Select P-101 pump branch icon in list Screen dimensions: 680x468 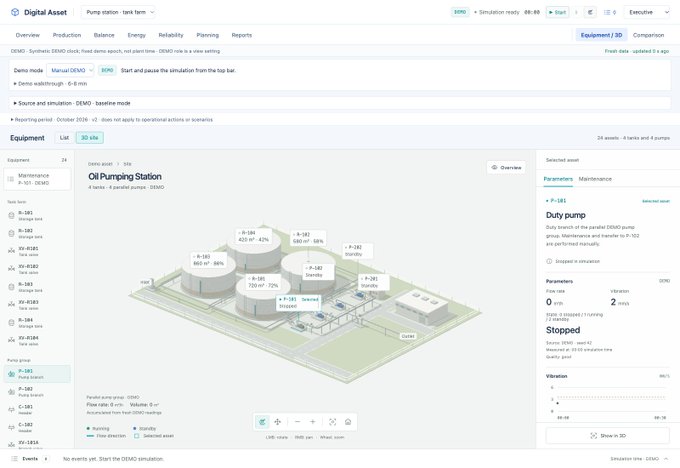click(x=11, y=374)
